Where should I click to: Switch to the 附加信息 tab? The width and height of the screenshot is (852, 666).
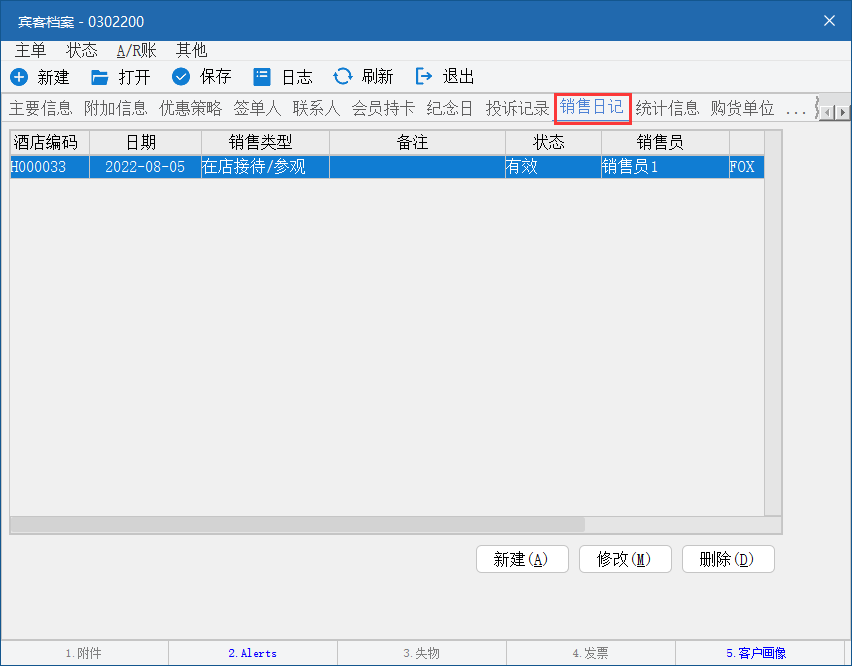(116, 108)
